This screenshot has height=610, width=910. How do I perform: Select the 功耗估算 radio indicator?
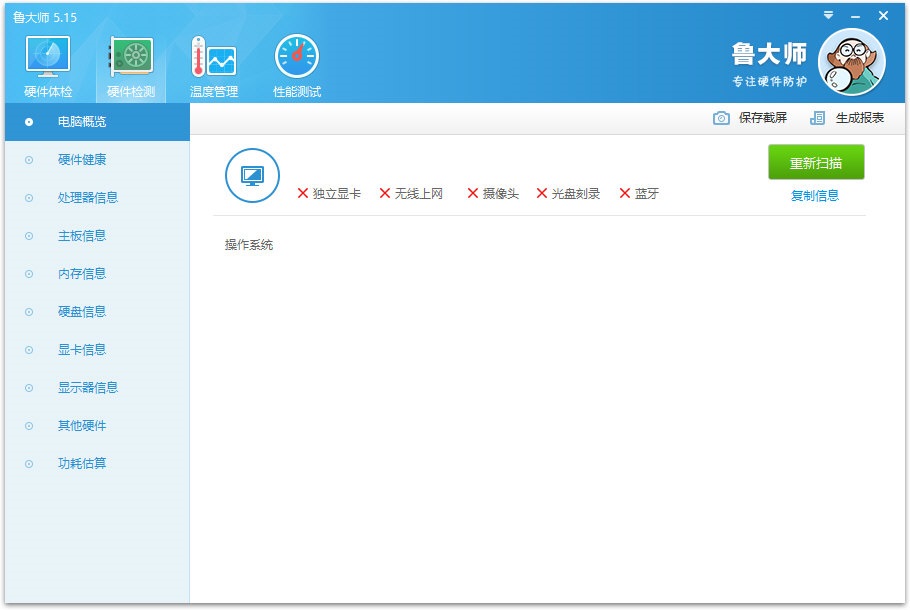pyautogui.click(x=29, y=464)
